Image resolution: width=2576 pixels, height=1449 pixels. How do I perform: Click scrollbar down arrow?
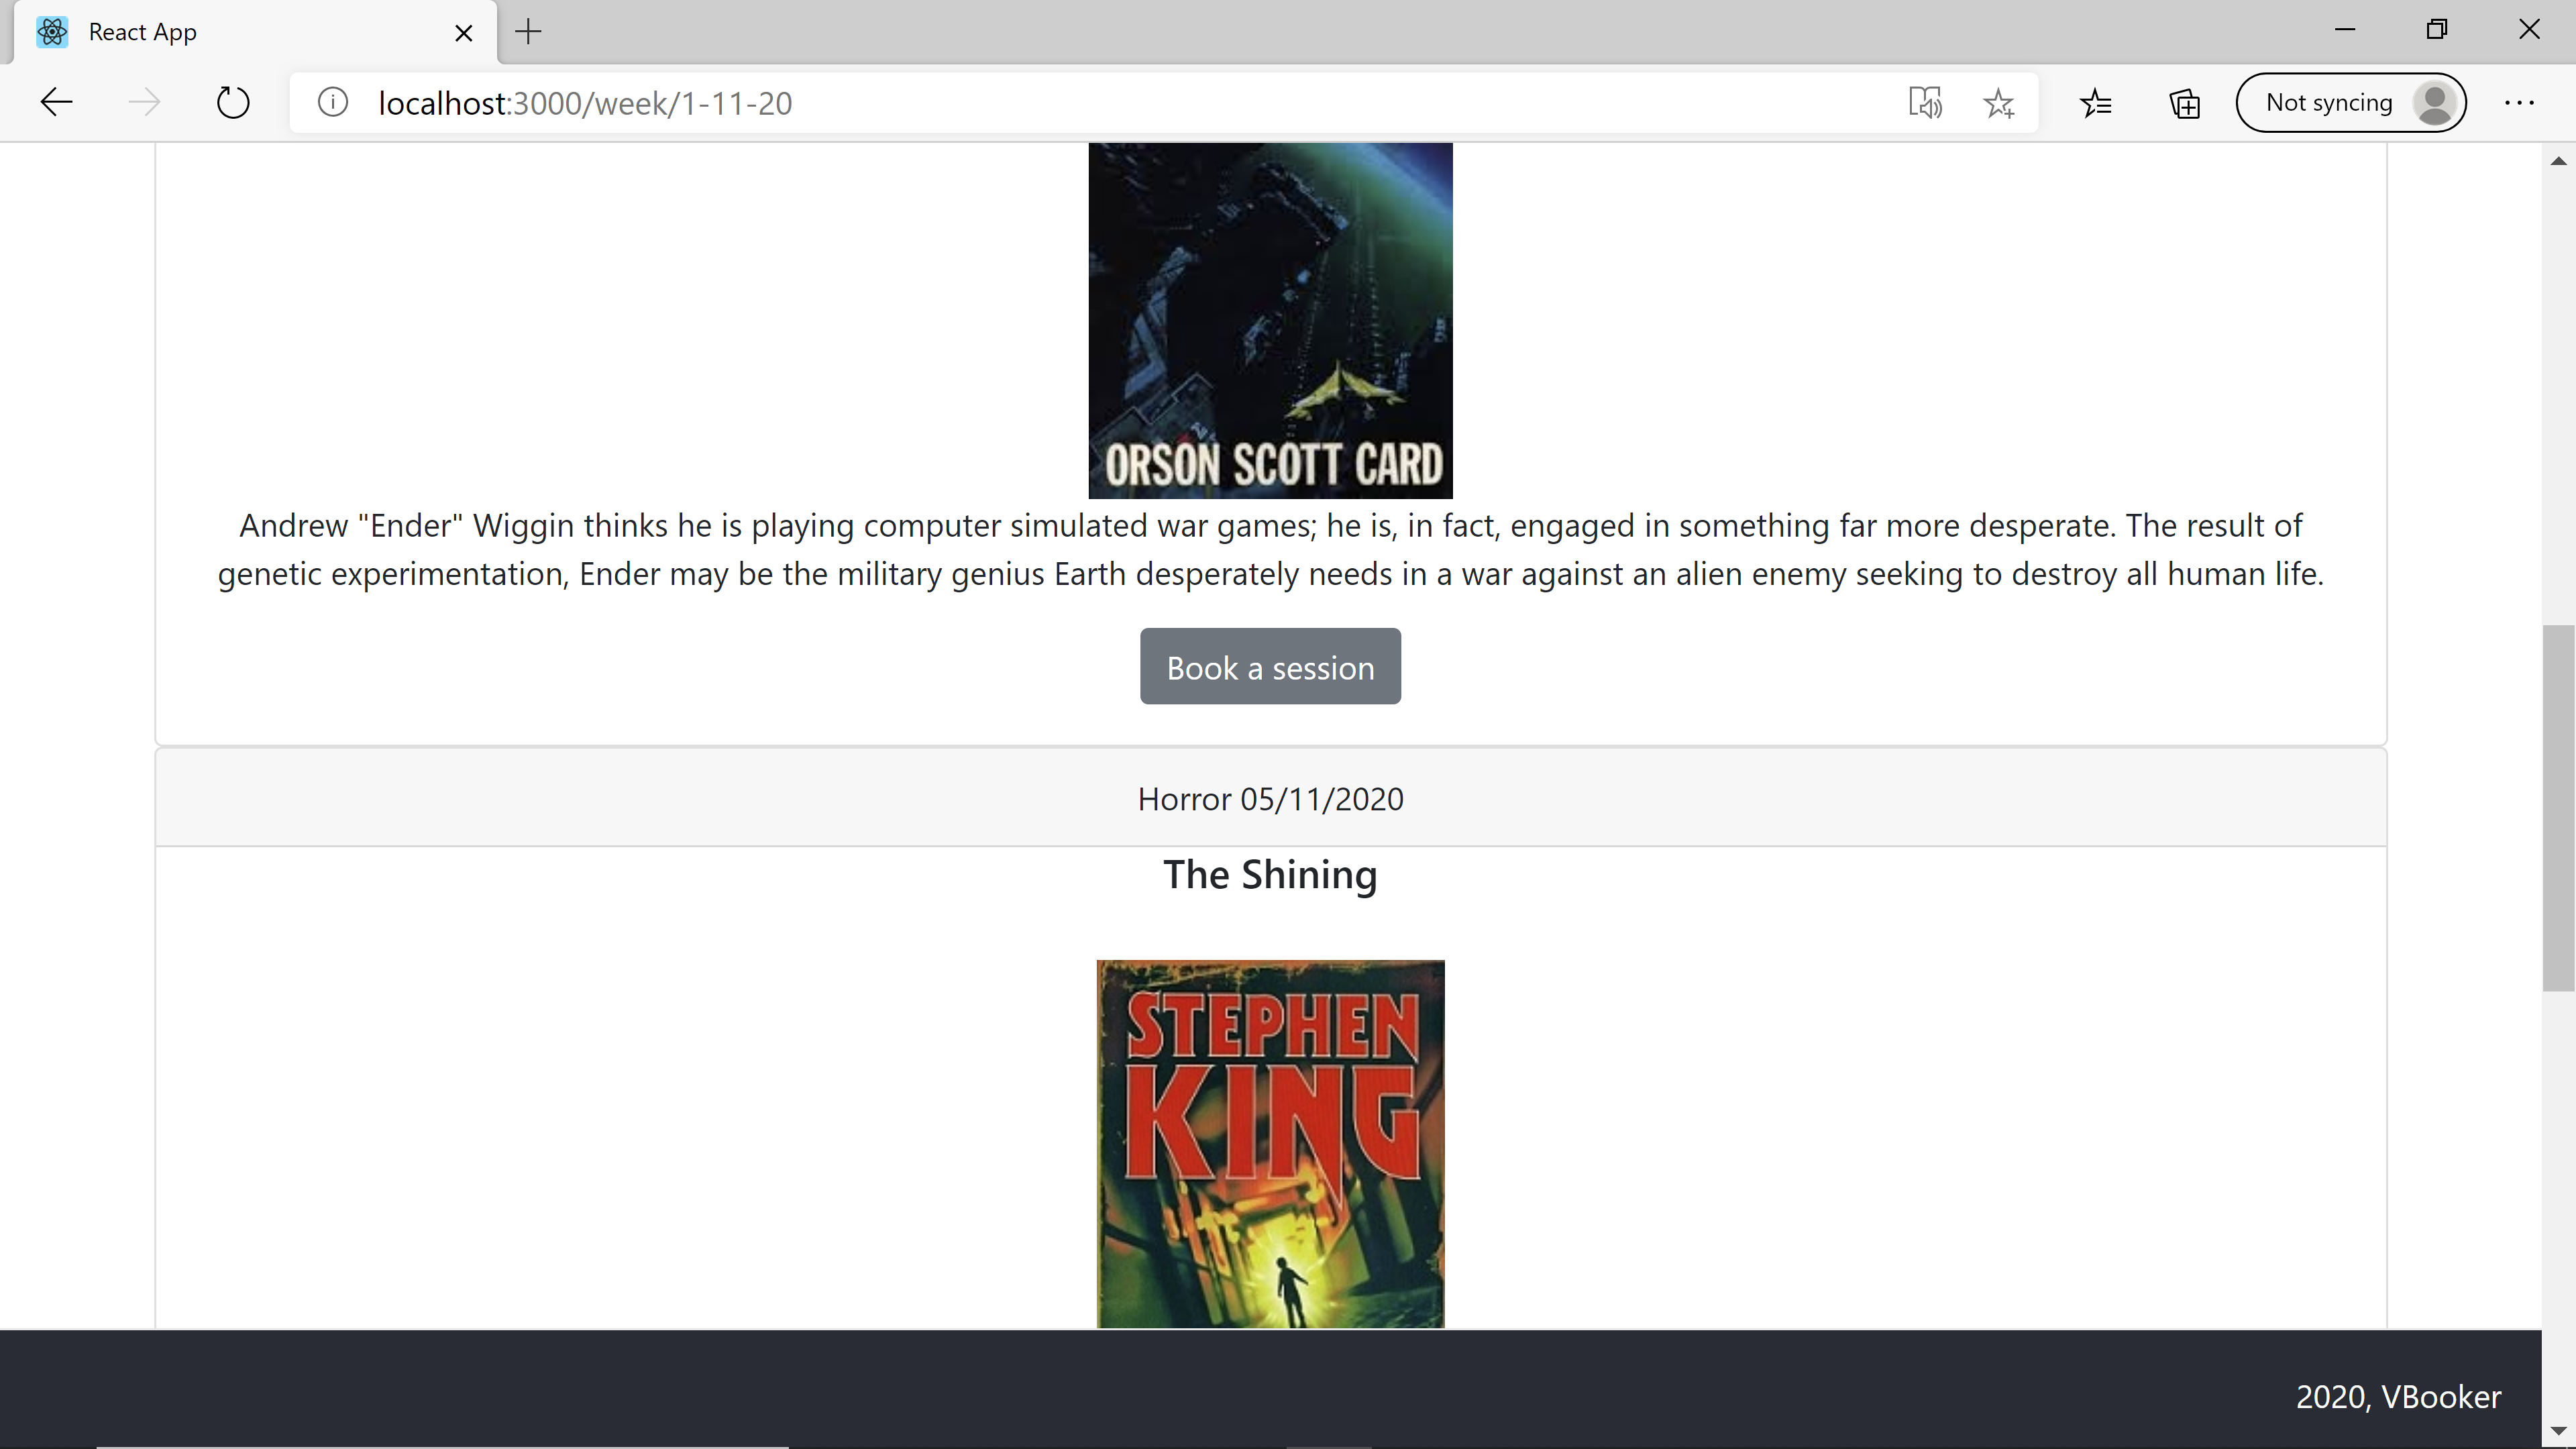[x=2558, y=1431]
